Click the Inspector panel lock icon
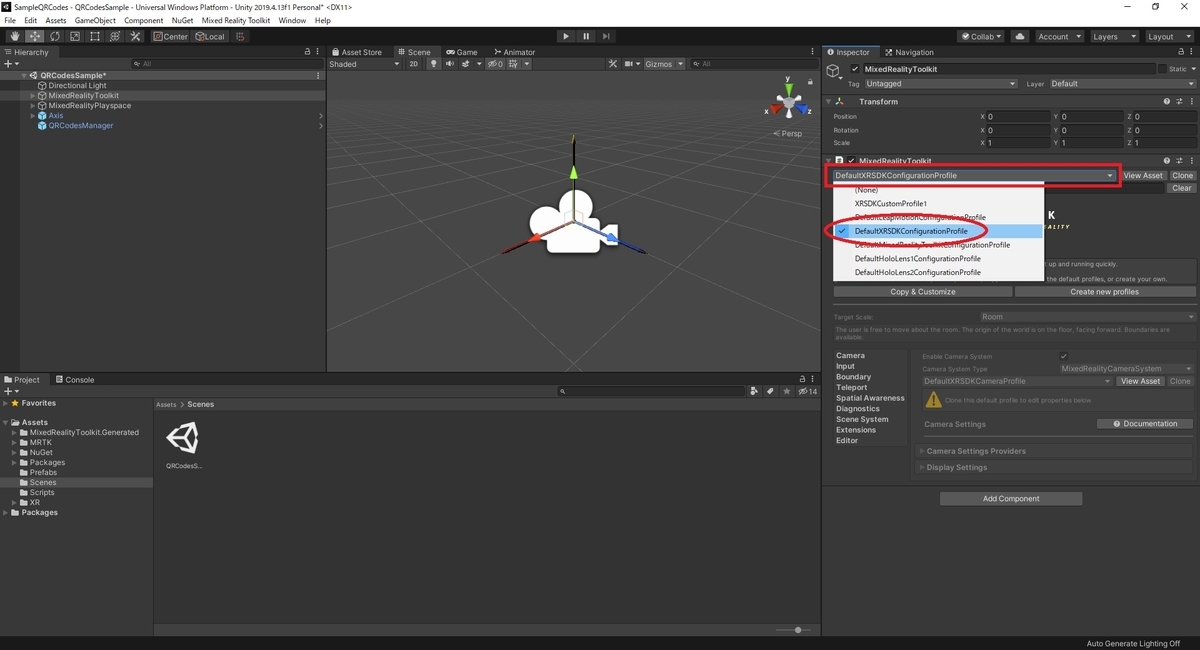Screen dimensions: 1200x650 point(1181,52)
